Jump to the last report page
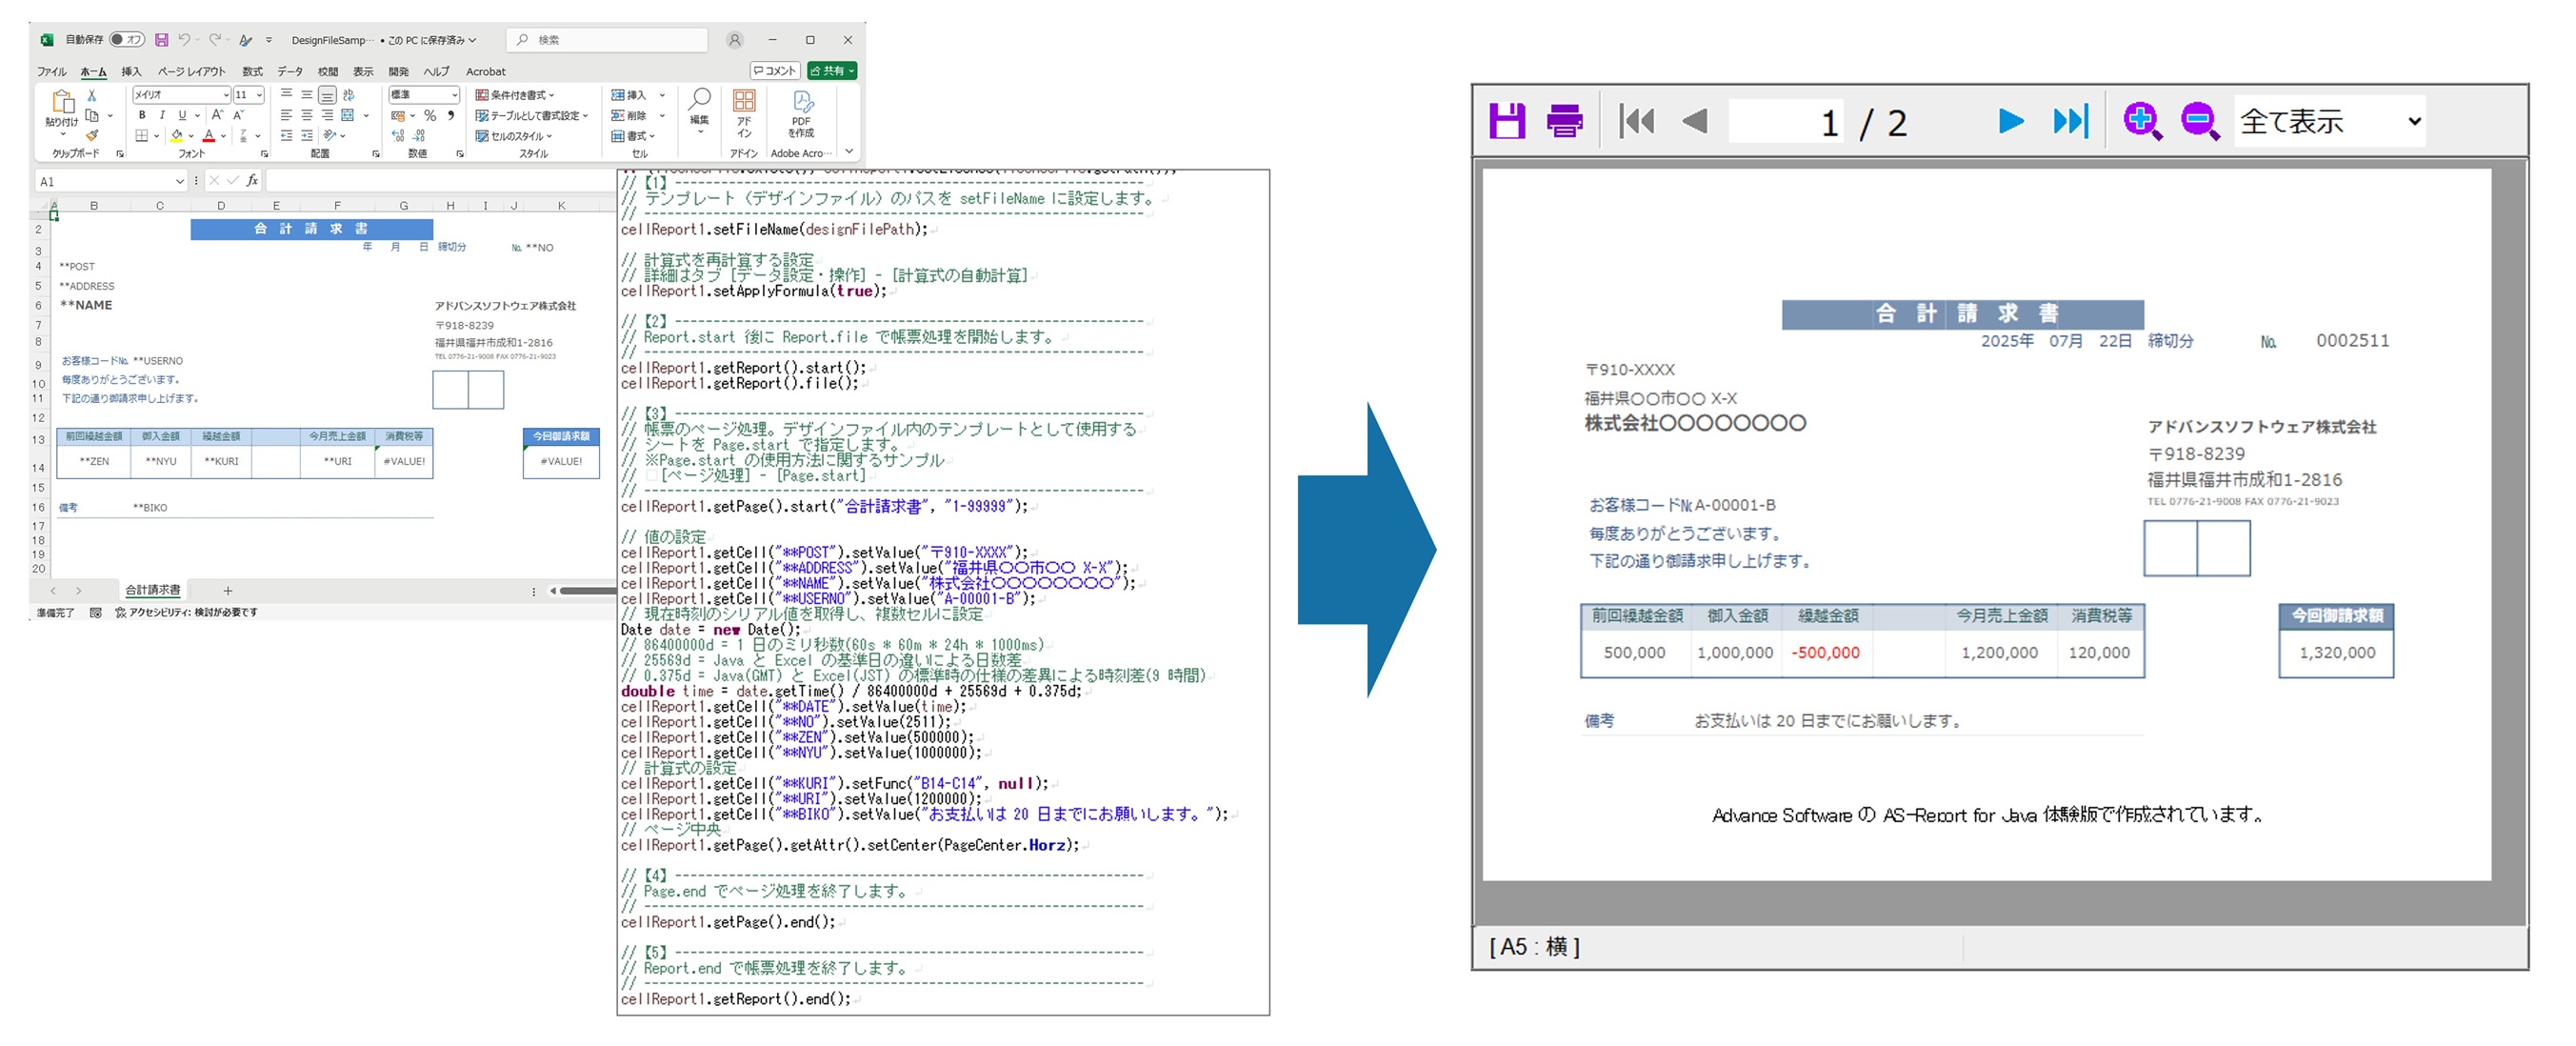 (x=2069, y=121)
